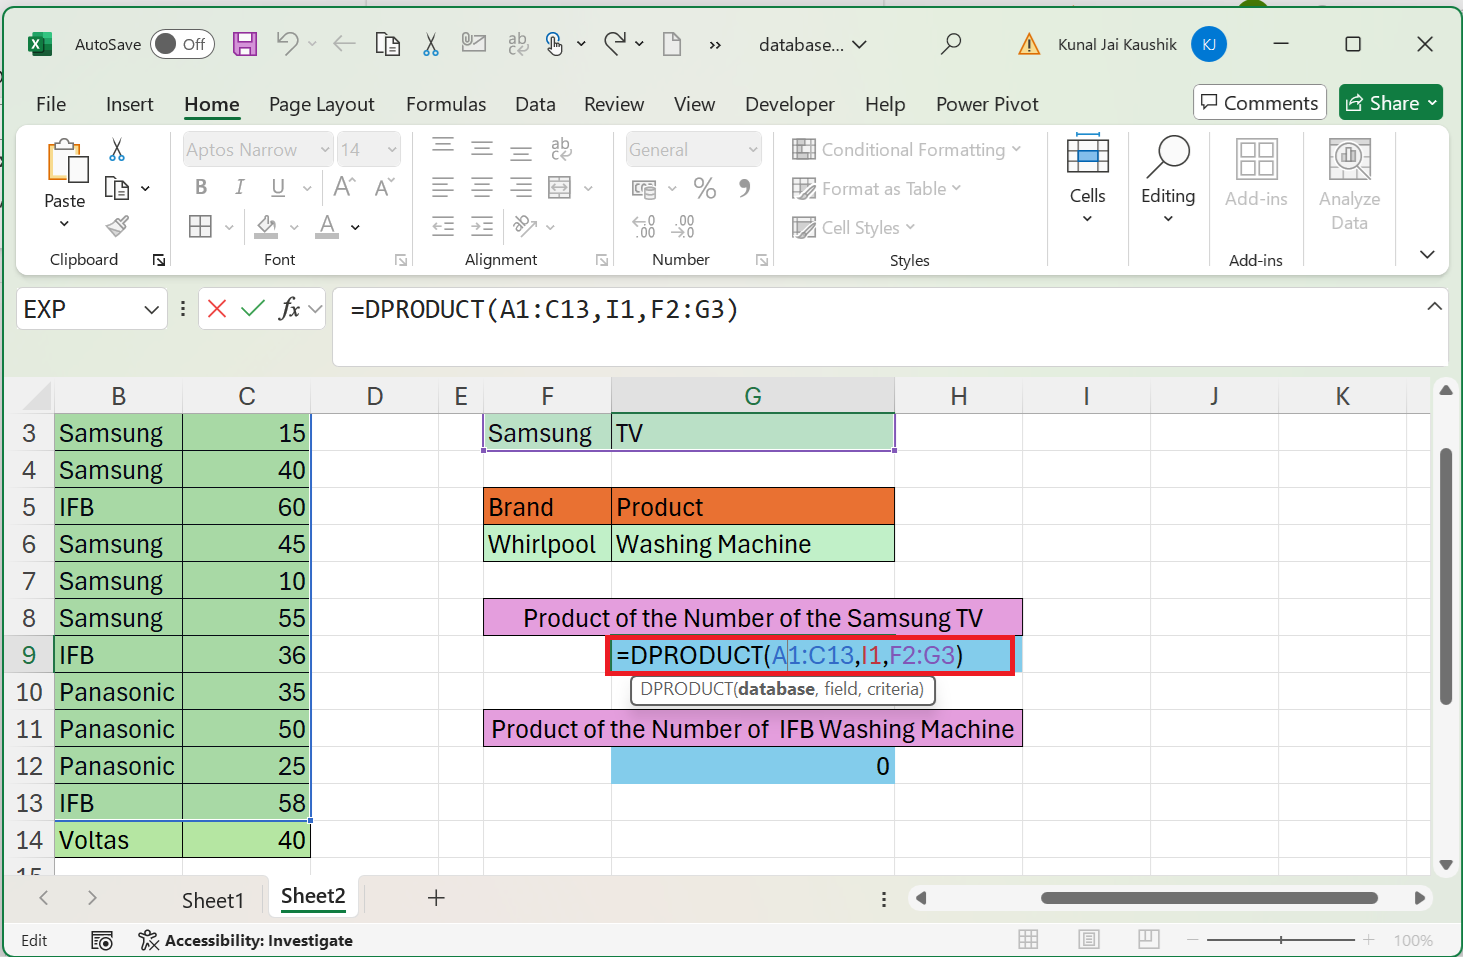Switch to the Formulas ribbon tab
The width and height of the screenshot is (1463, 957).
coord(446,104)
